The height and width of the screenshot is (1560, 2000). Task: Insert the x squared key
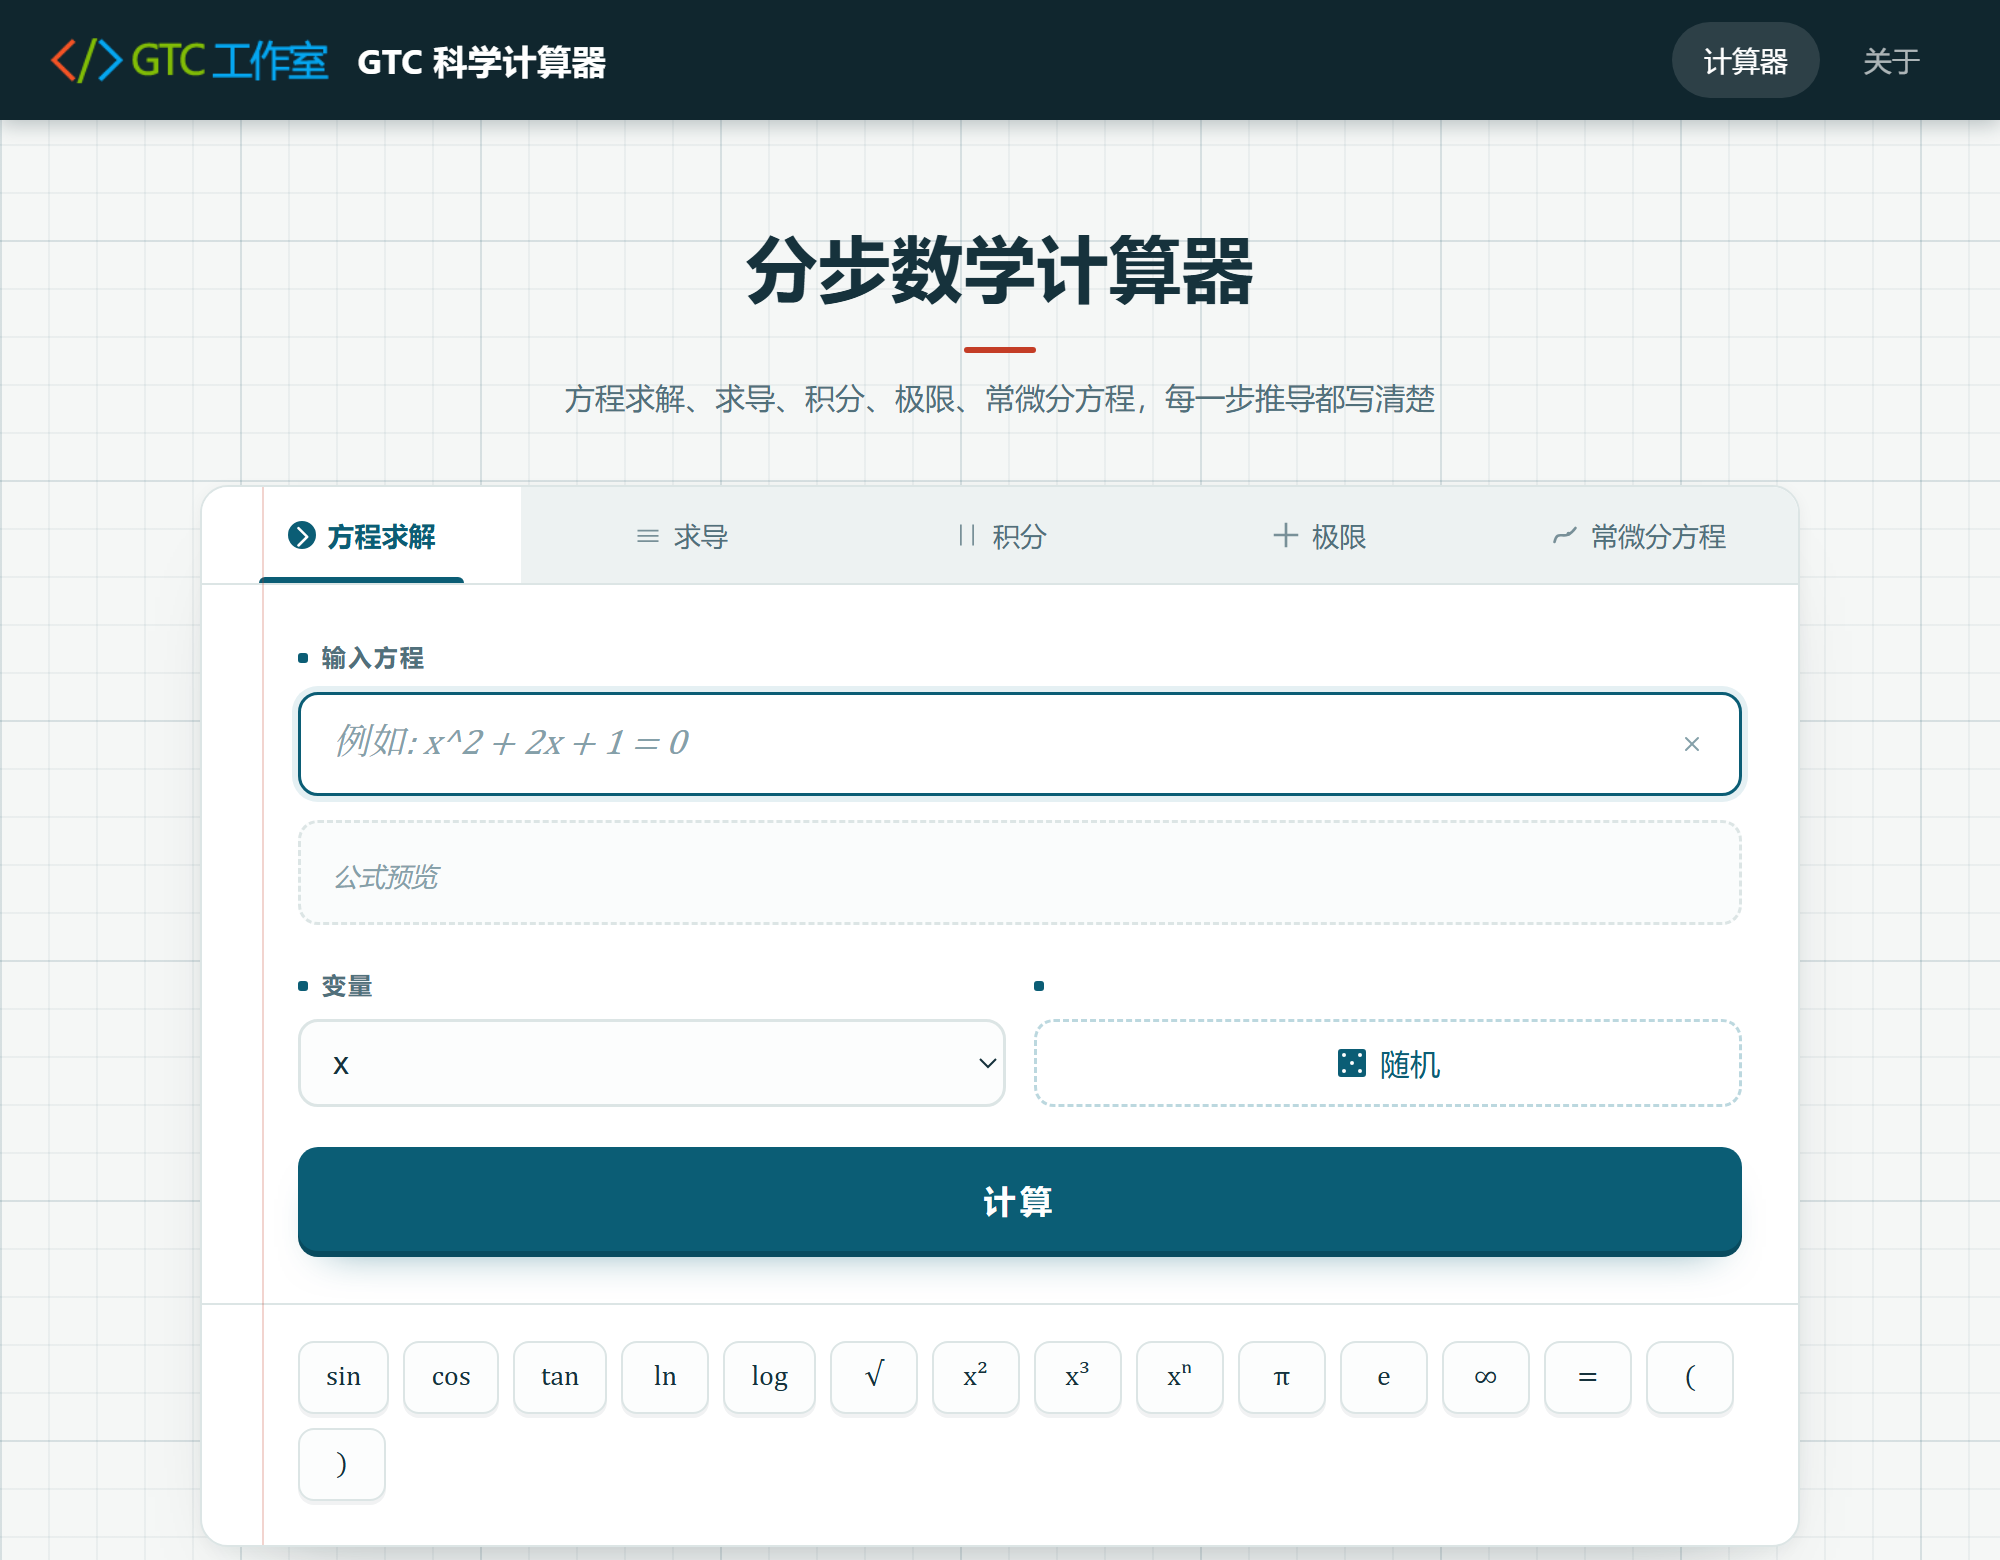976,1377
